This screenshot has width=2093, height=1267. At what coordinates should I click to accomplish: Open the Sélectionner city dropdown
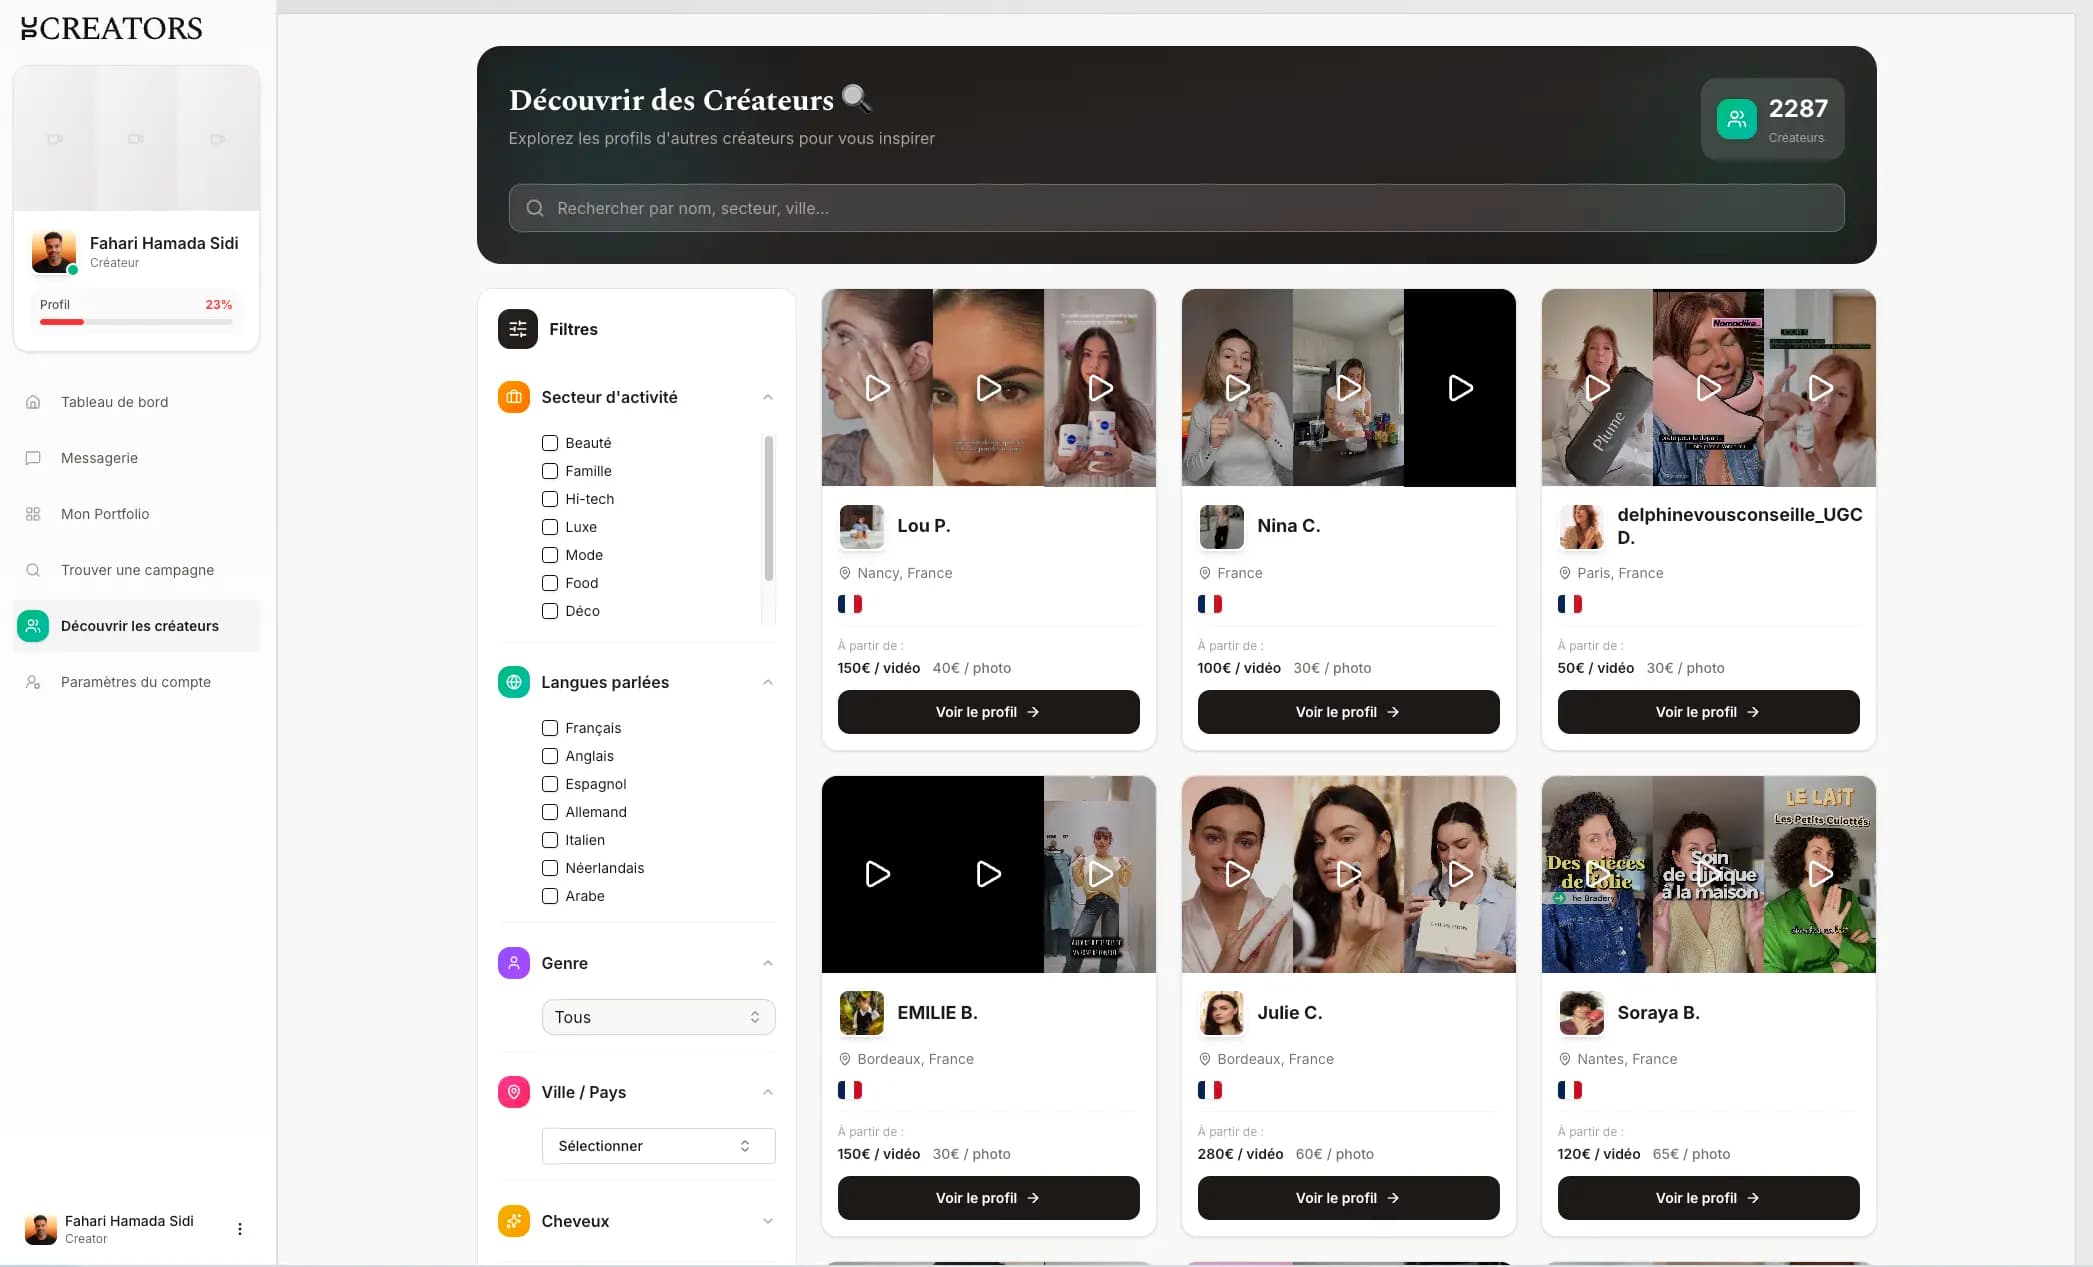pos(658,1146)
